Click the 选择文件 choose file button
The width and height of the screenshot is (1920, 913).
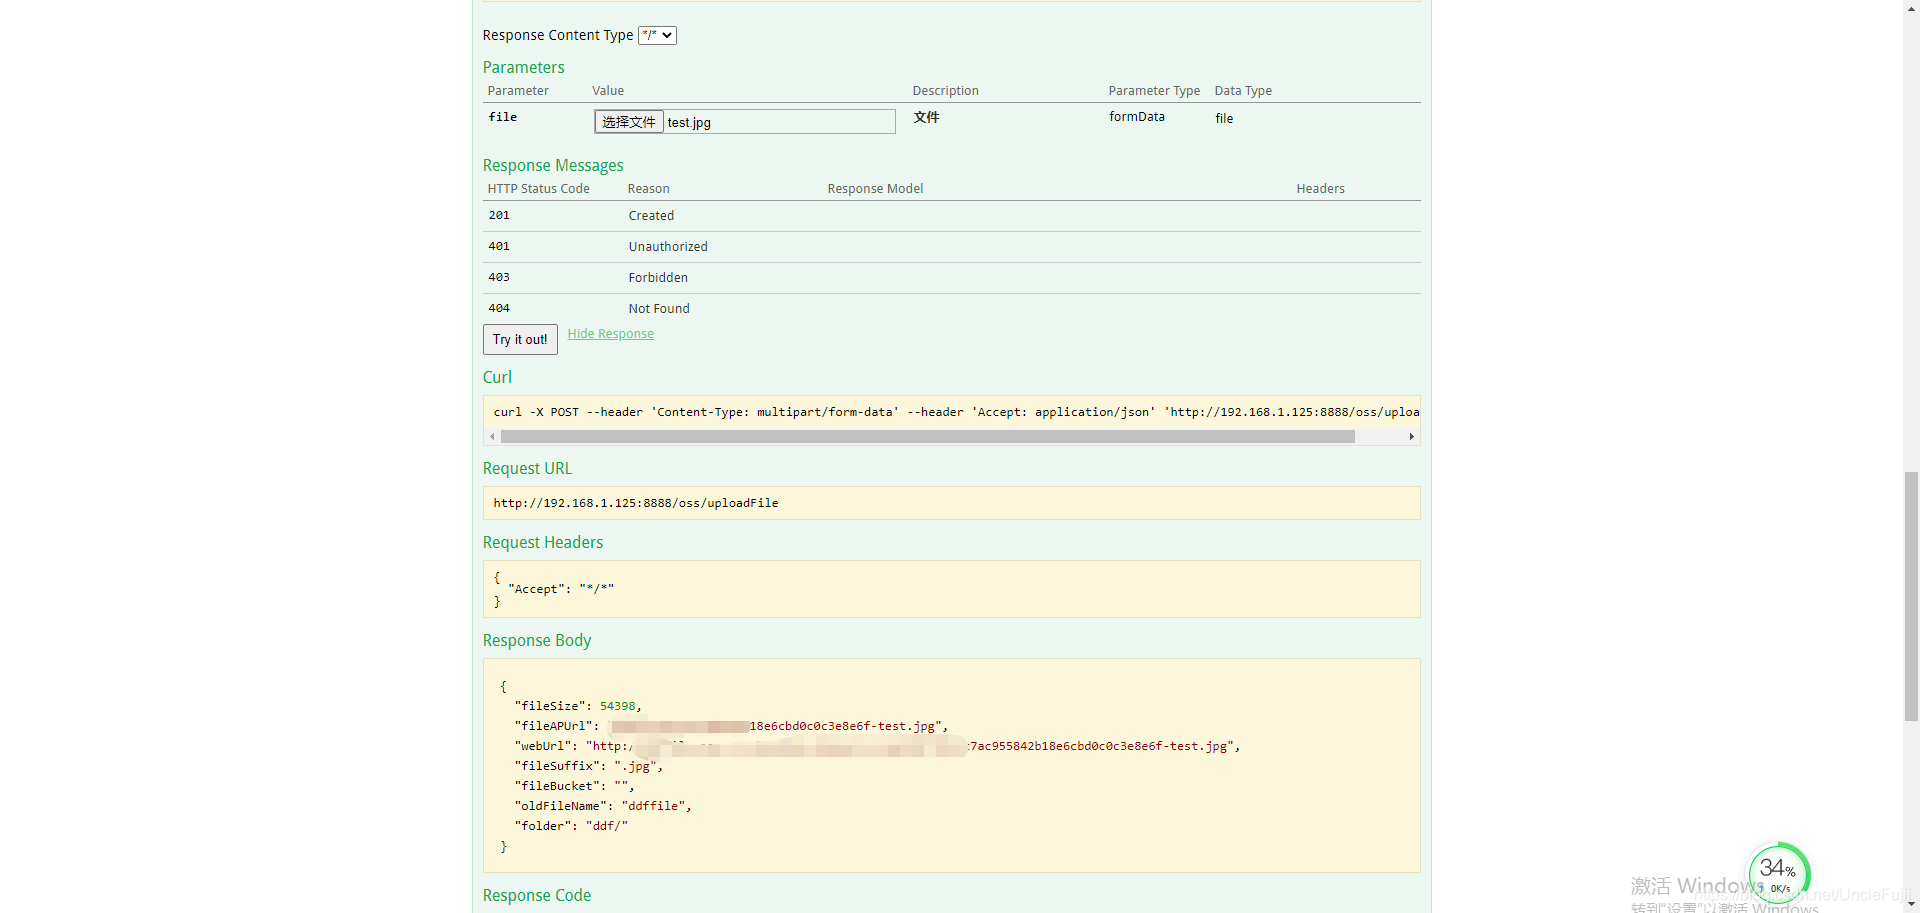[629, 122]
